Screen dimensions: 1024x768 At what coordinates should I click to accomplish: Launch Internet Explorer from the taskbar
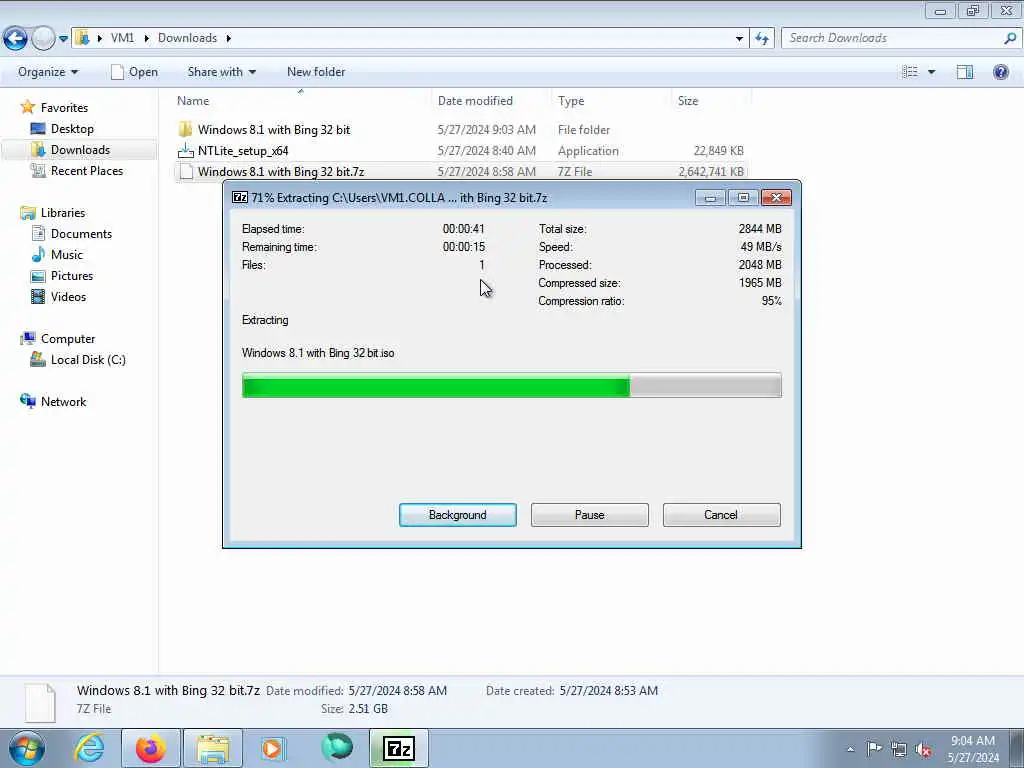click(89, 748)
